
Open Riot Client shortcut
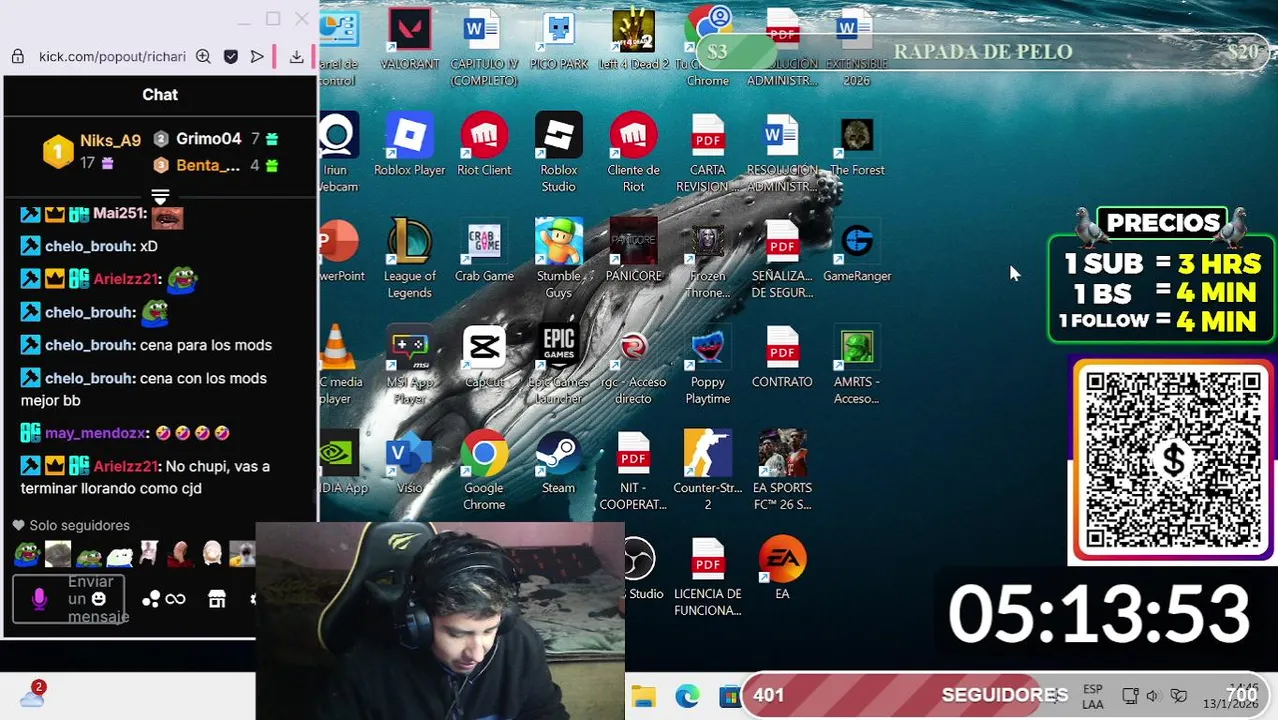pos(484,146)
